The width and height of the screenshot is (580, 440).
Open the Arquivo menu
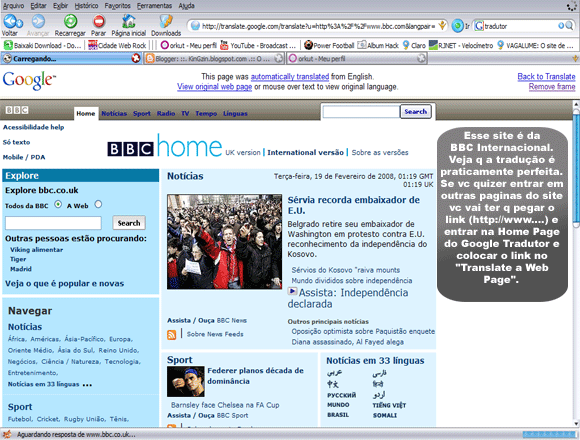click(13, 6)
